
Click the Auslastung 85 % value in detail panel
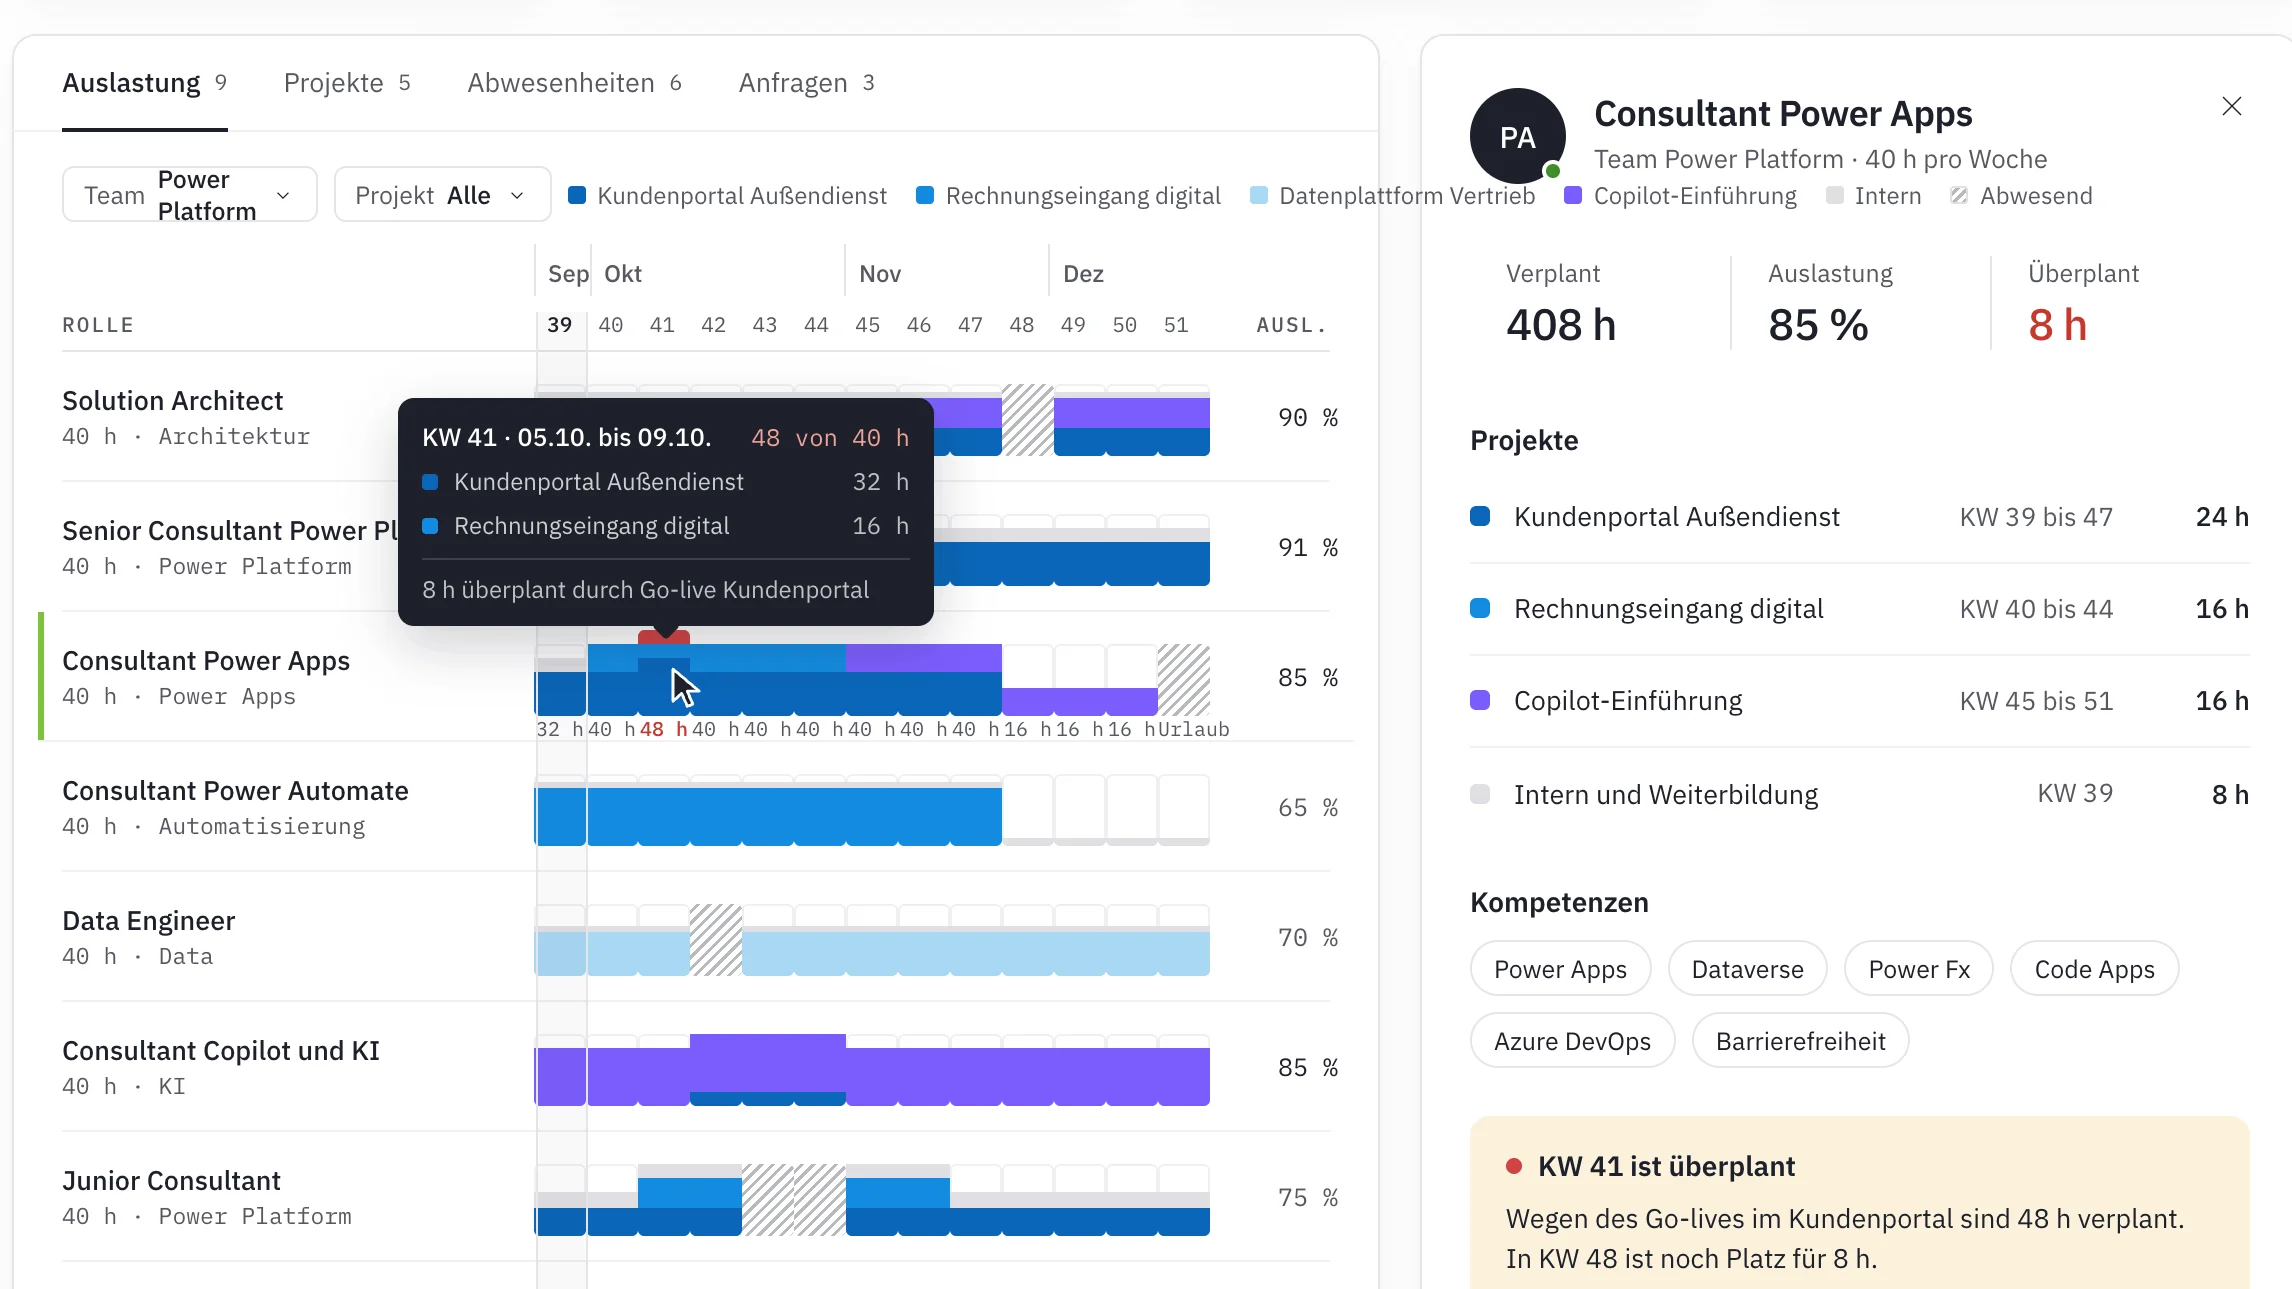pyautogui.click(x=1818, y=325)
